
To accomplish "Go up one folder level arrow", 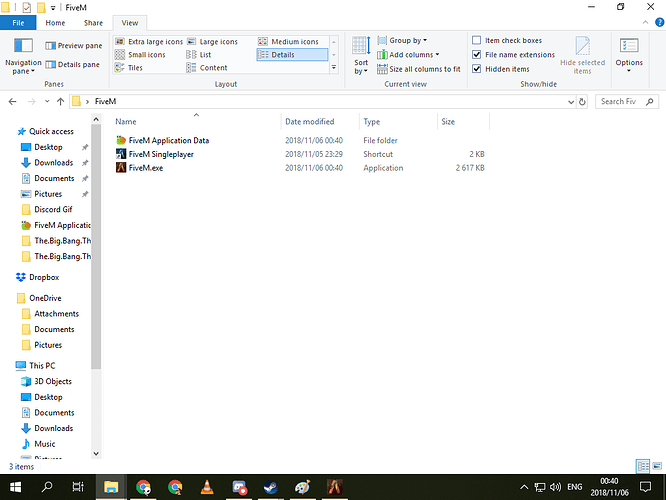I will pyautogui.click(x=60, y=102).
